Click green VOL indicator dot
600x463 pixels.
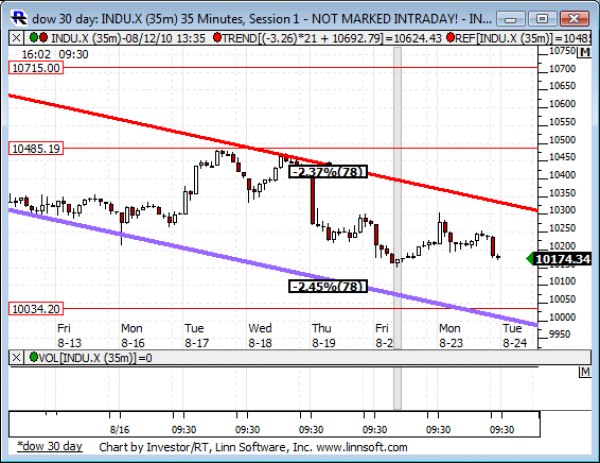click(x=34, y=357)
